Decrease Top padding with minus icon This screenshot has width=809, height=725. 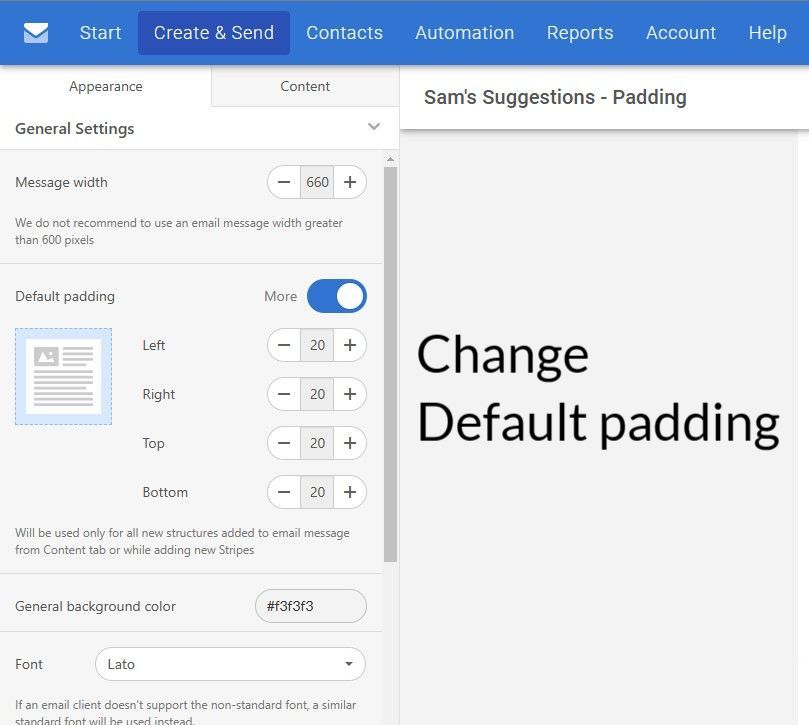point(284,443)
